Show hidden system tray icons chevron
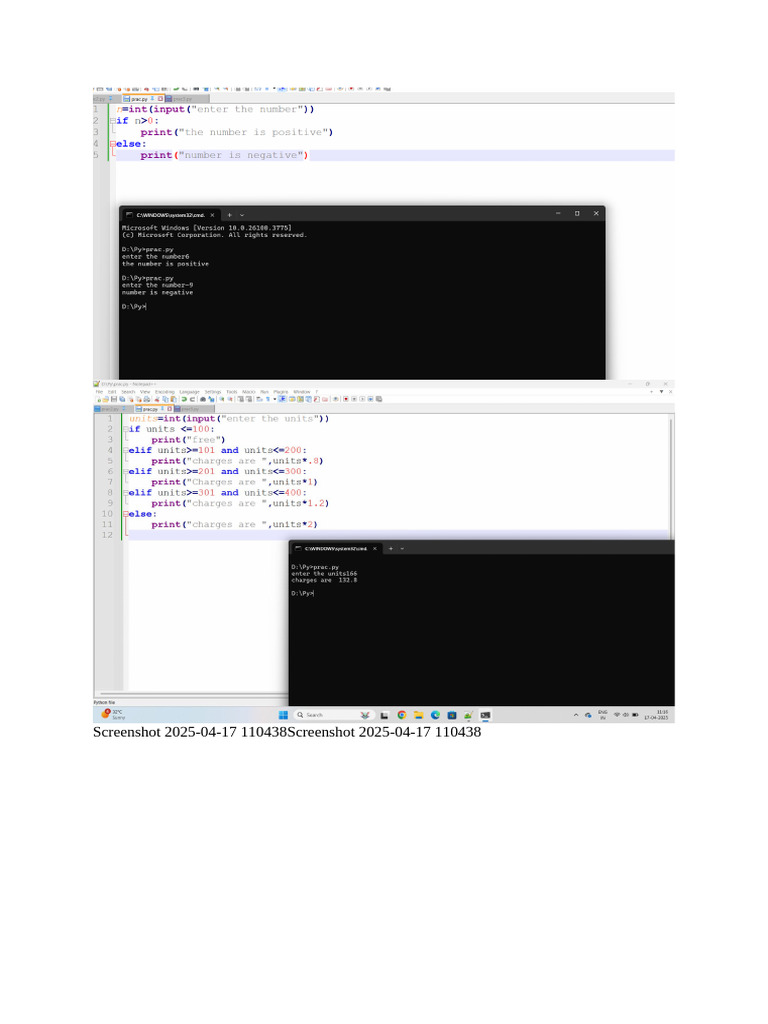 [x=576, y=715]
